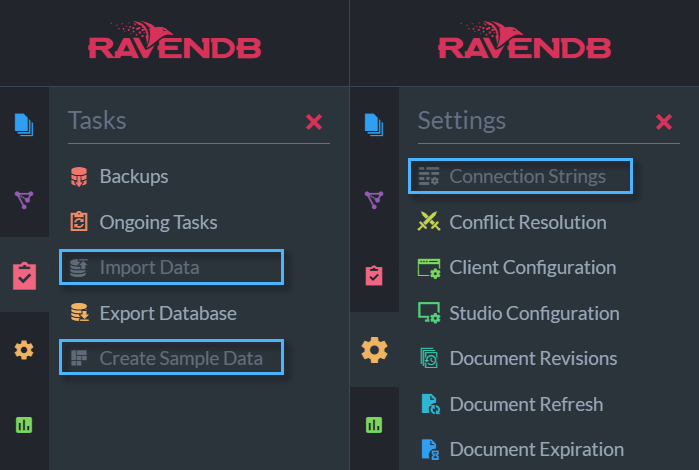699x470 pixels.
Task: Open Settings gear icon in the left panel's sidebar
Action: [24, 350]
